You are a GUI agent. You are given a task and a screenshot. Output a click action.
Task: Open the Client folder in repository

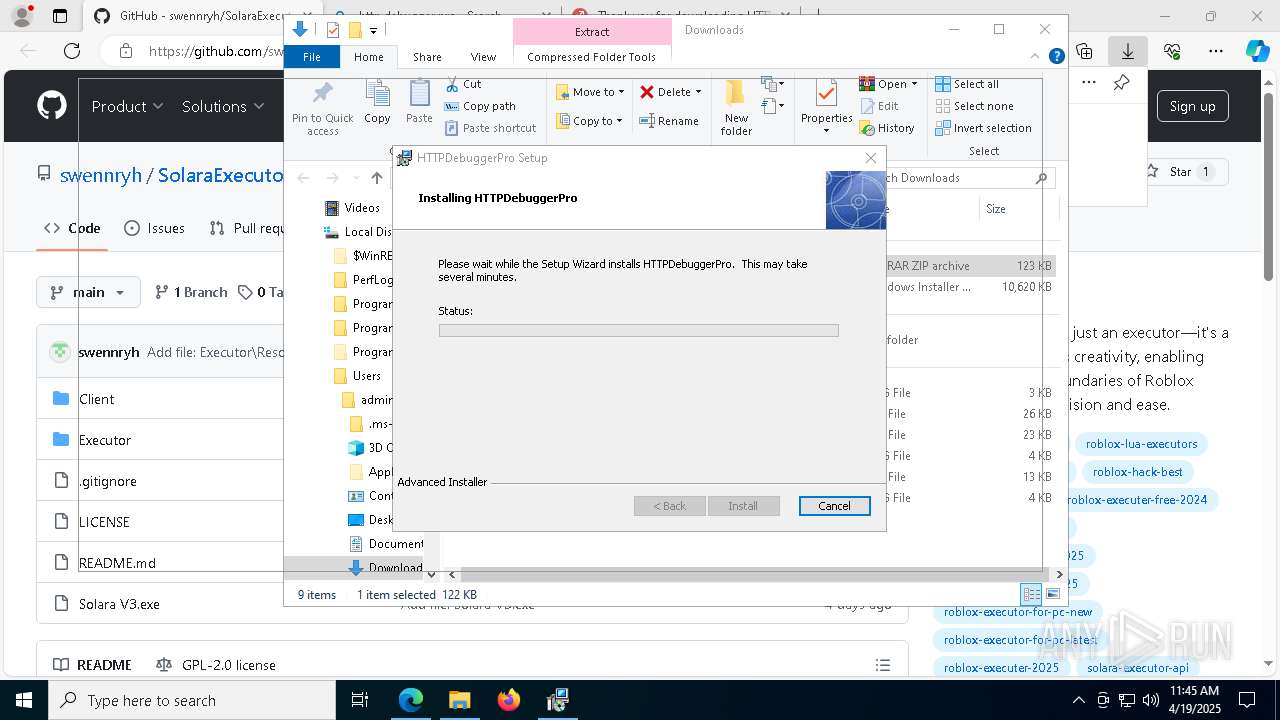[96, 399]
